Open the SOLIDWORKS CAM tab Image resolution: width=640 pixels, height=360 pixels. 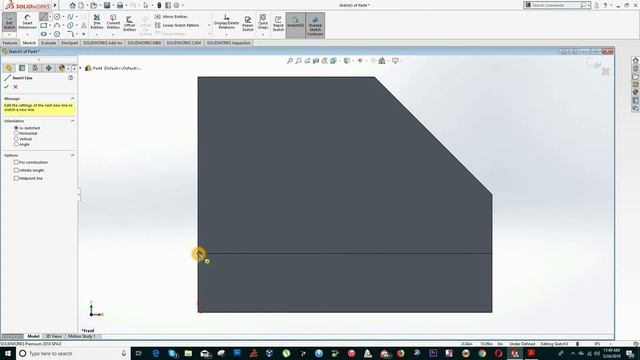point(184,43)
